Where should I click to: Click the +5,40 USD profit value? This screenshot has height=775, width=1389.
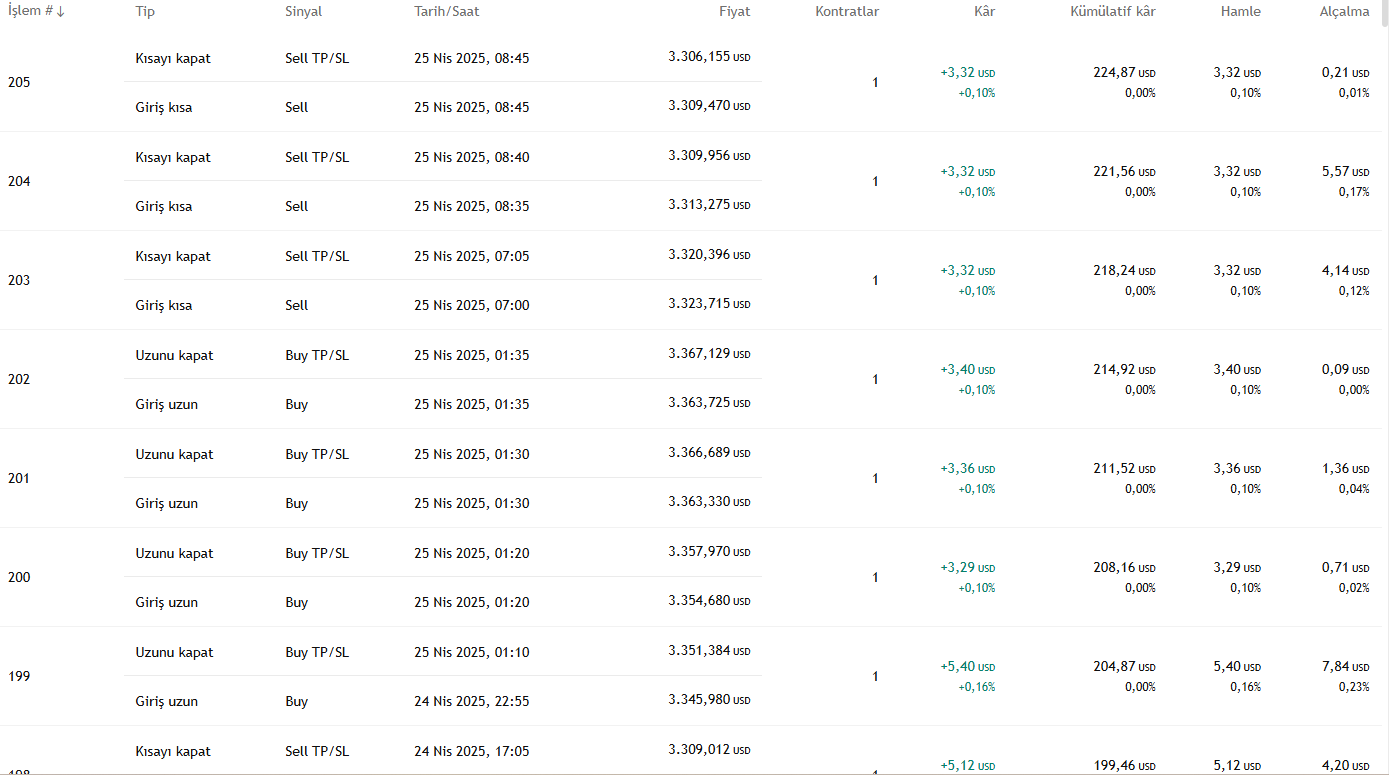tap(968, 667)
